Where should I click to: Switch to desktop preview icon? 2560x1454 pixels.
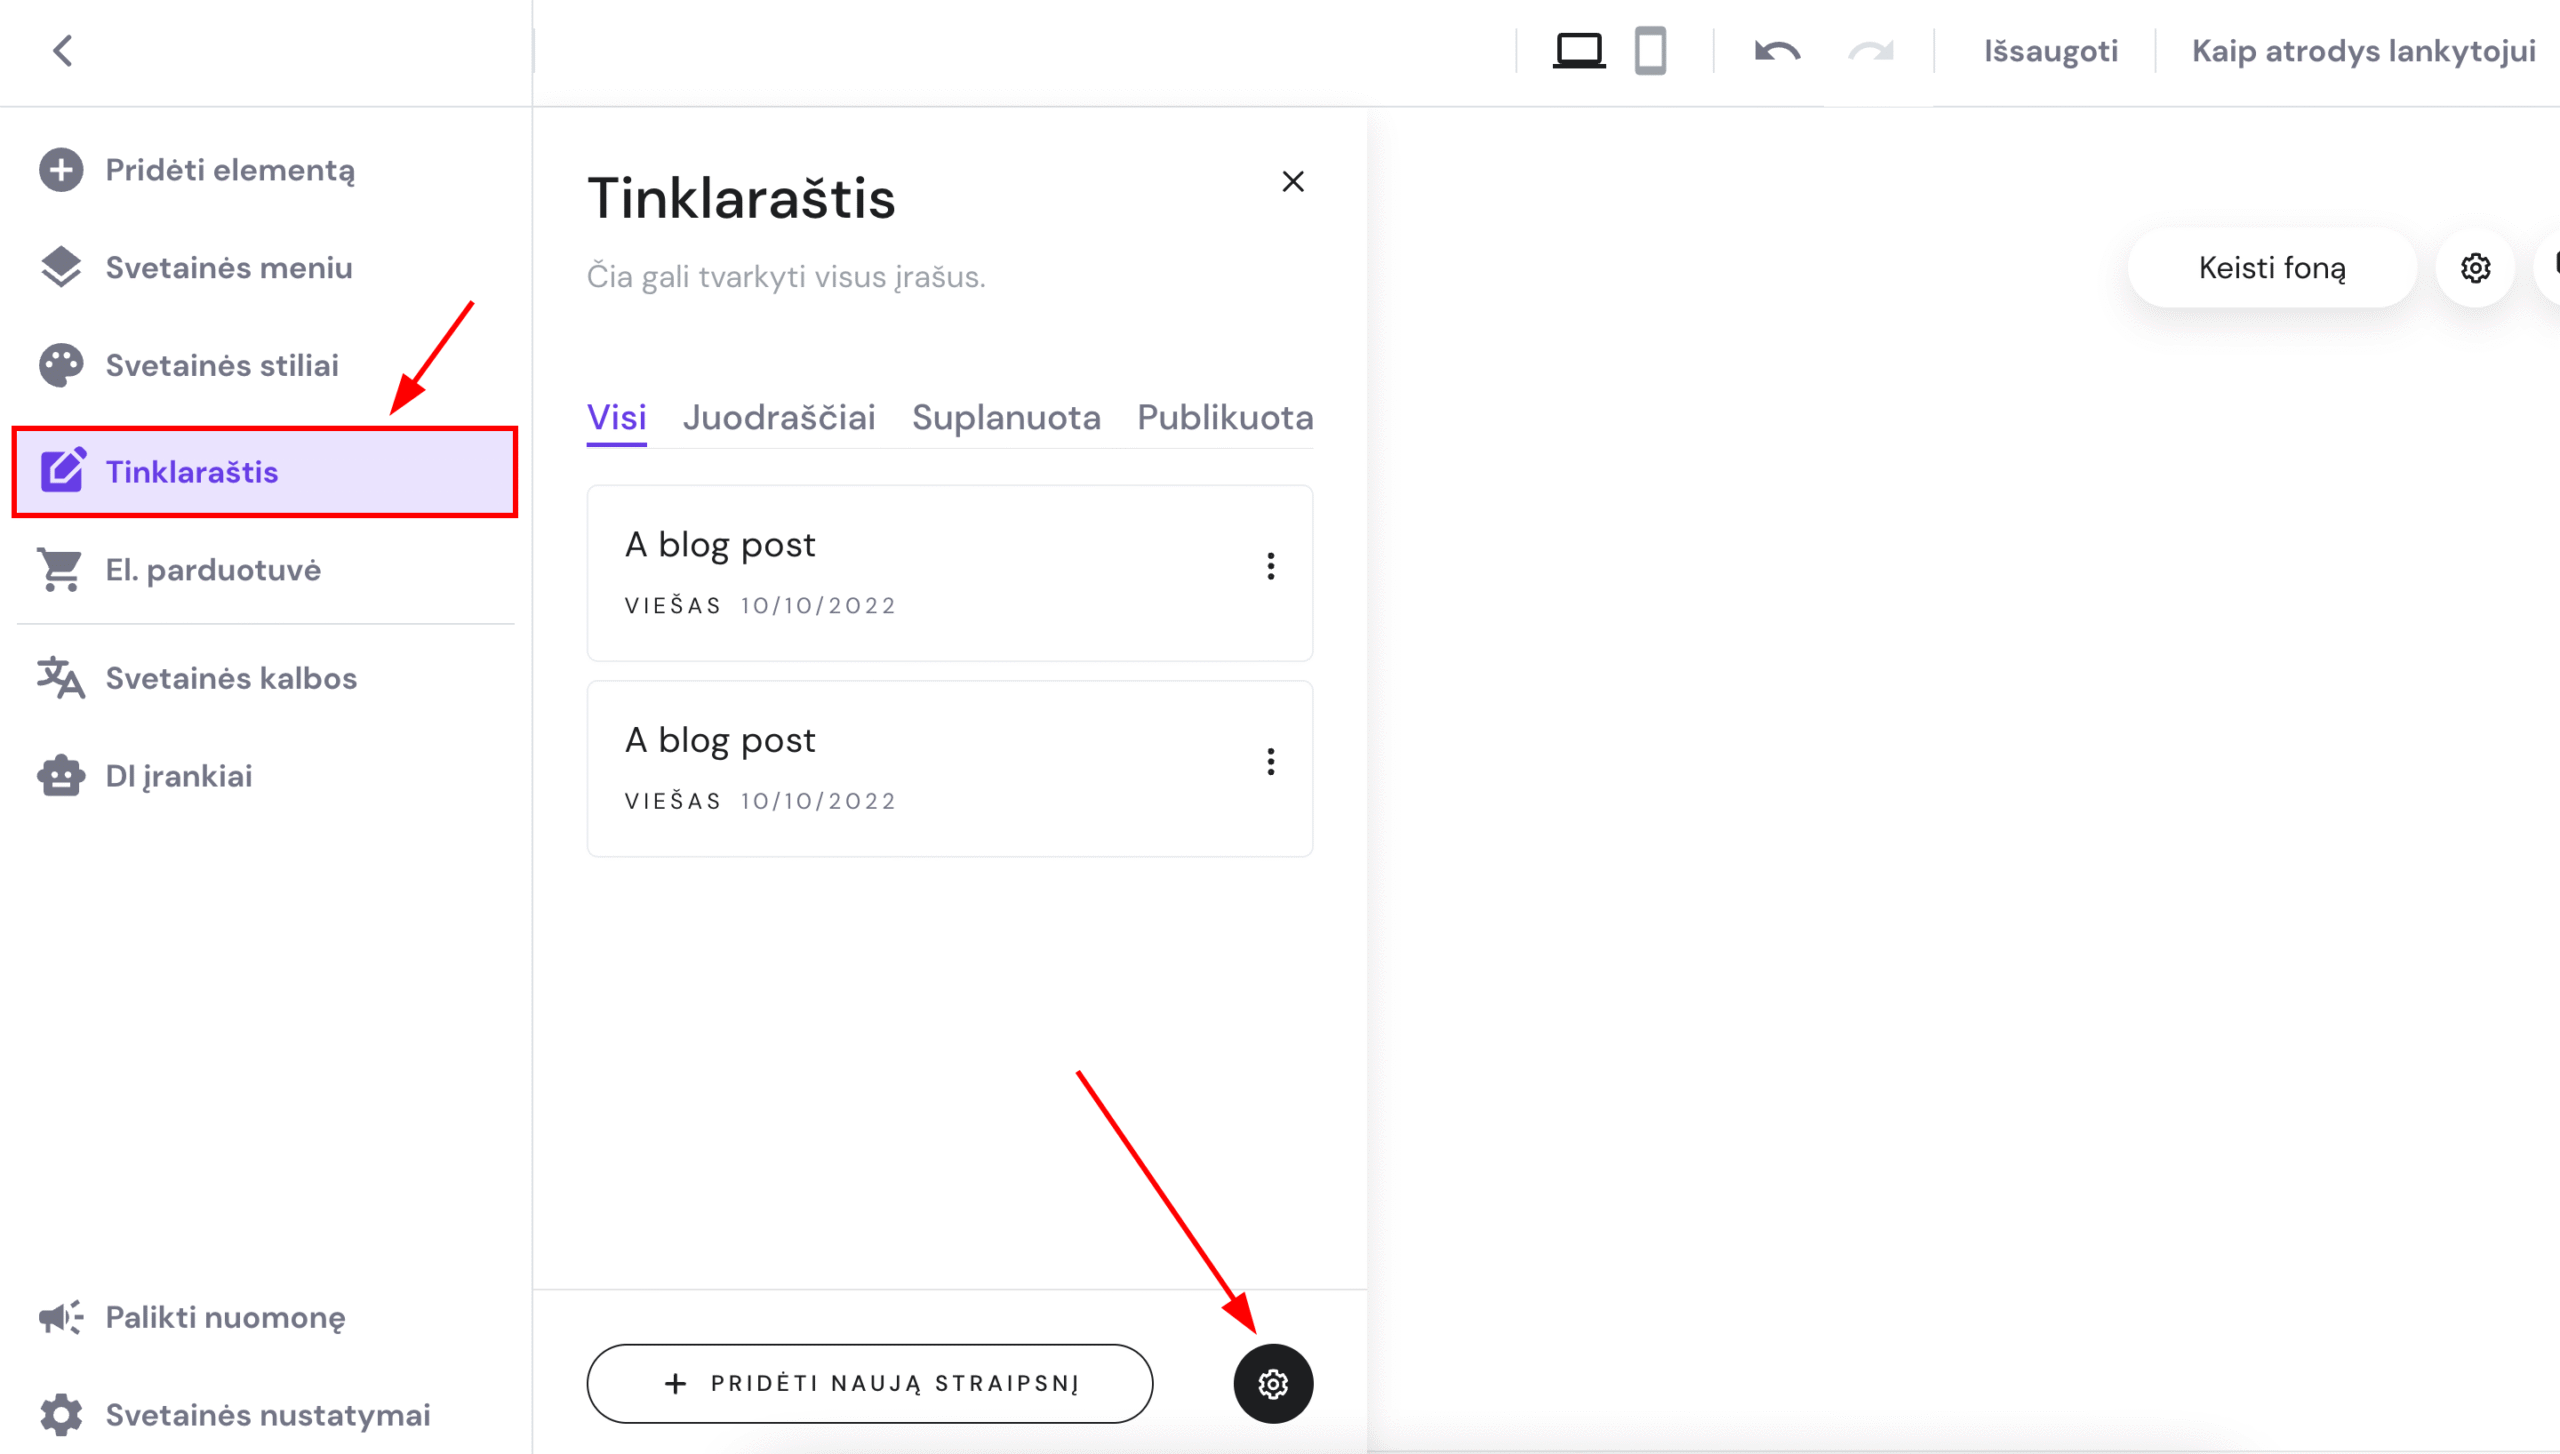[x=1578, y=50]
